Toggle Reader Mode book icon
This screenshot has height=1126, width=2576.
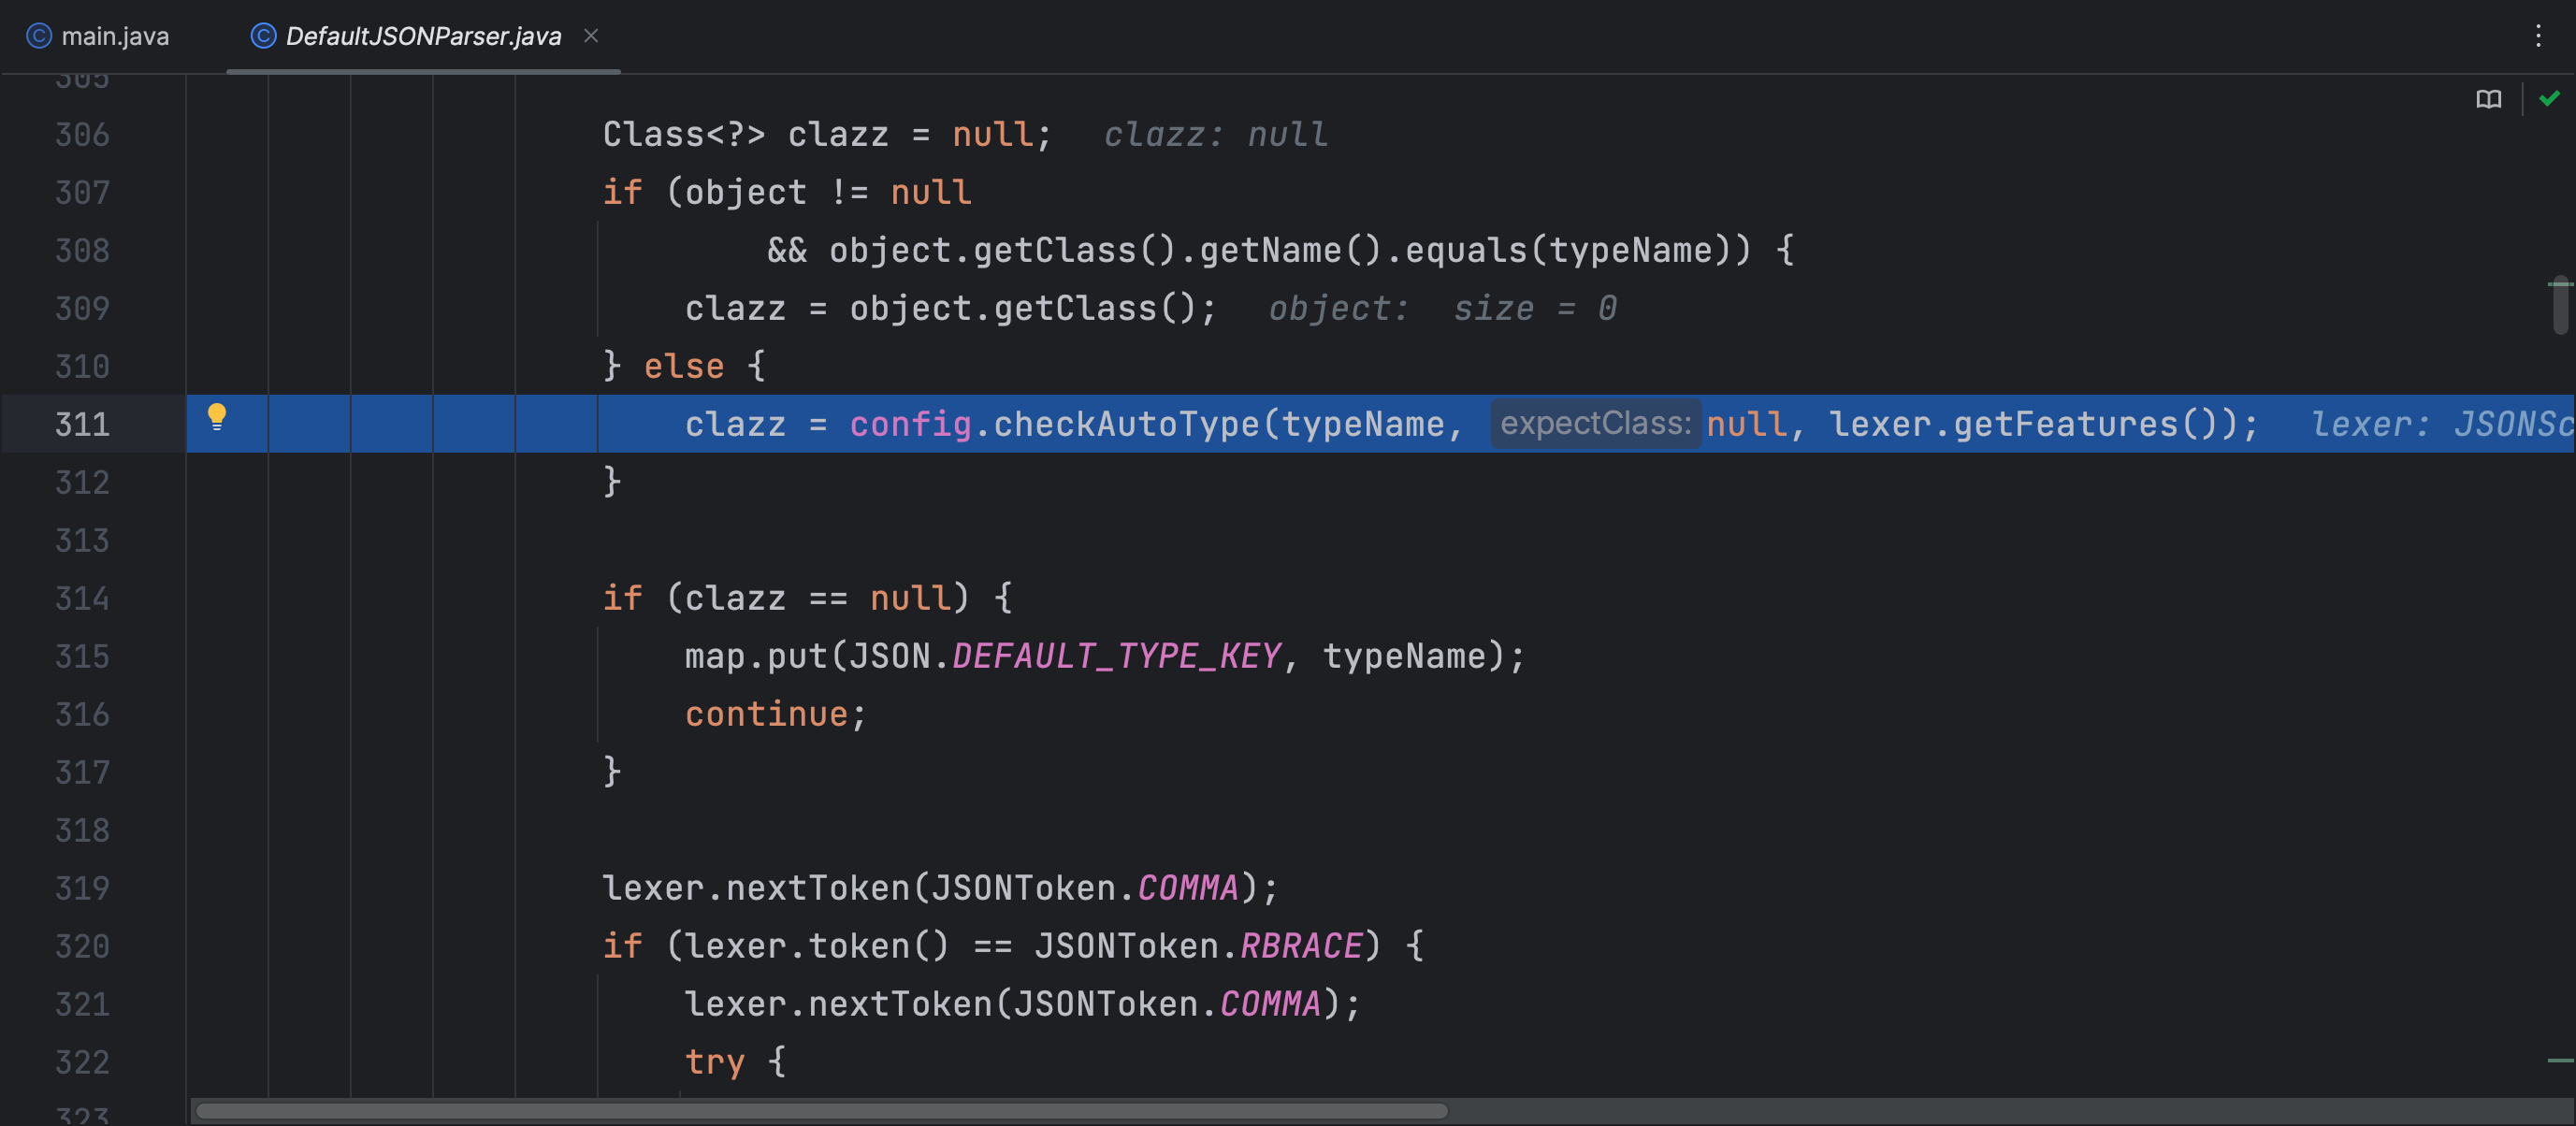coord(2488,99)
